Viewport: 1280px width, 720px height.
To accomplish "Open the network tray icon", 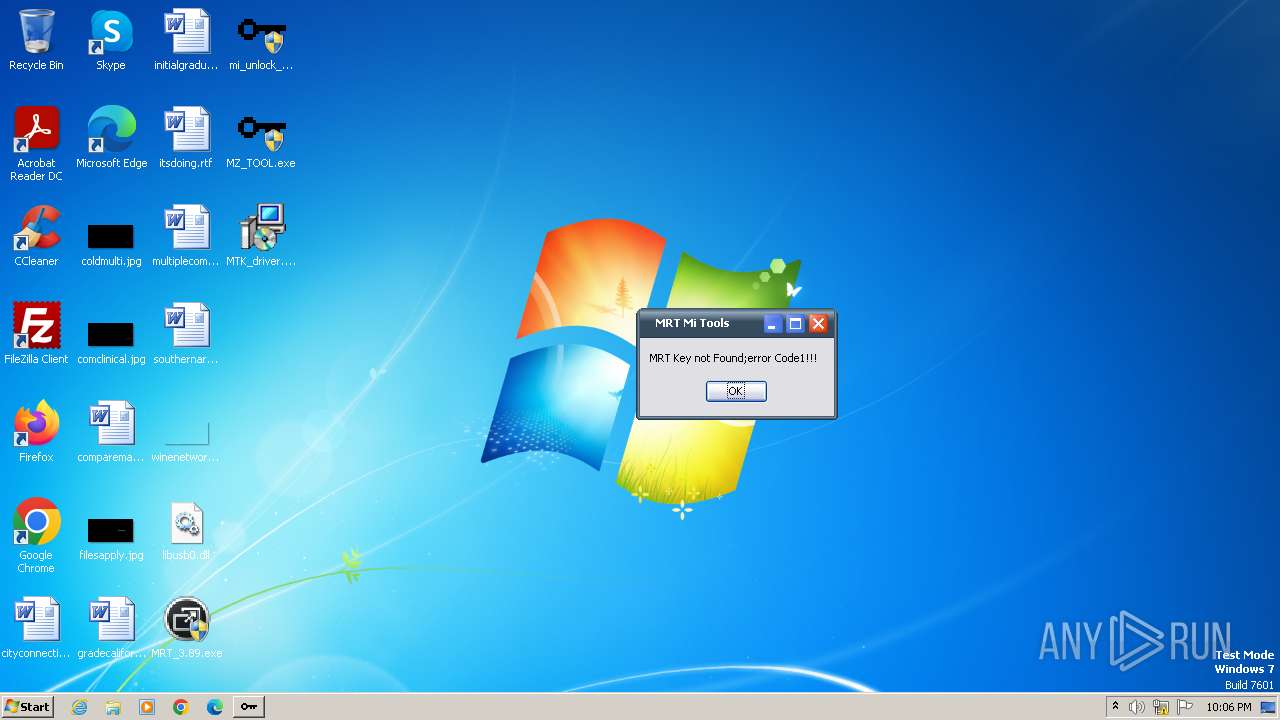I will 1161,707.
